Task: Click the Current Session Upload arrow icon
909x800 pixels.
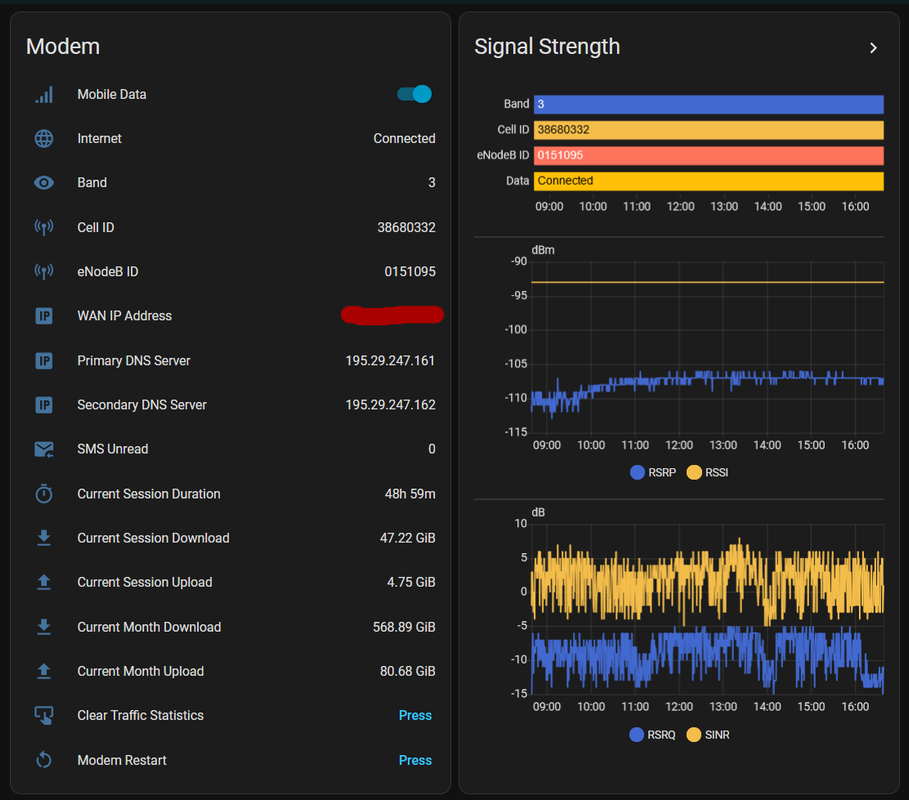Action: (x=44, y=582)
